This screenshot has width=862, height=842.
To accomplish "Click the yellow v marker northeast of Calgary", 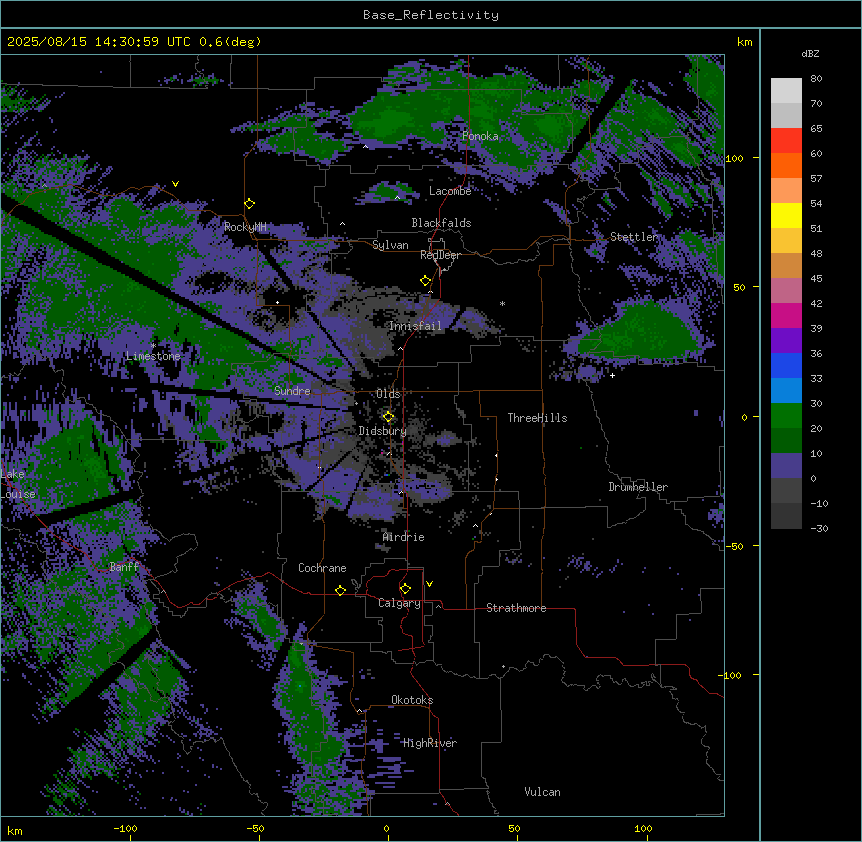I will (429, 584).
